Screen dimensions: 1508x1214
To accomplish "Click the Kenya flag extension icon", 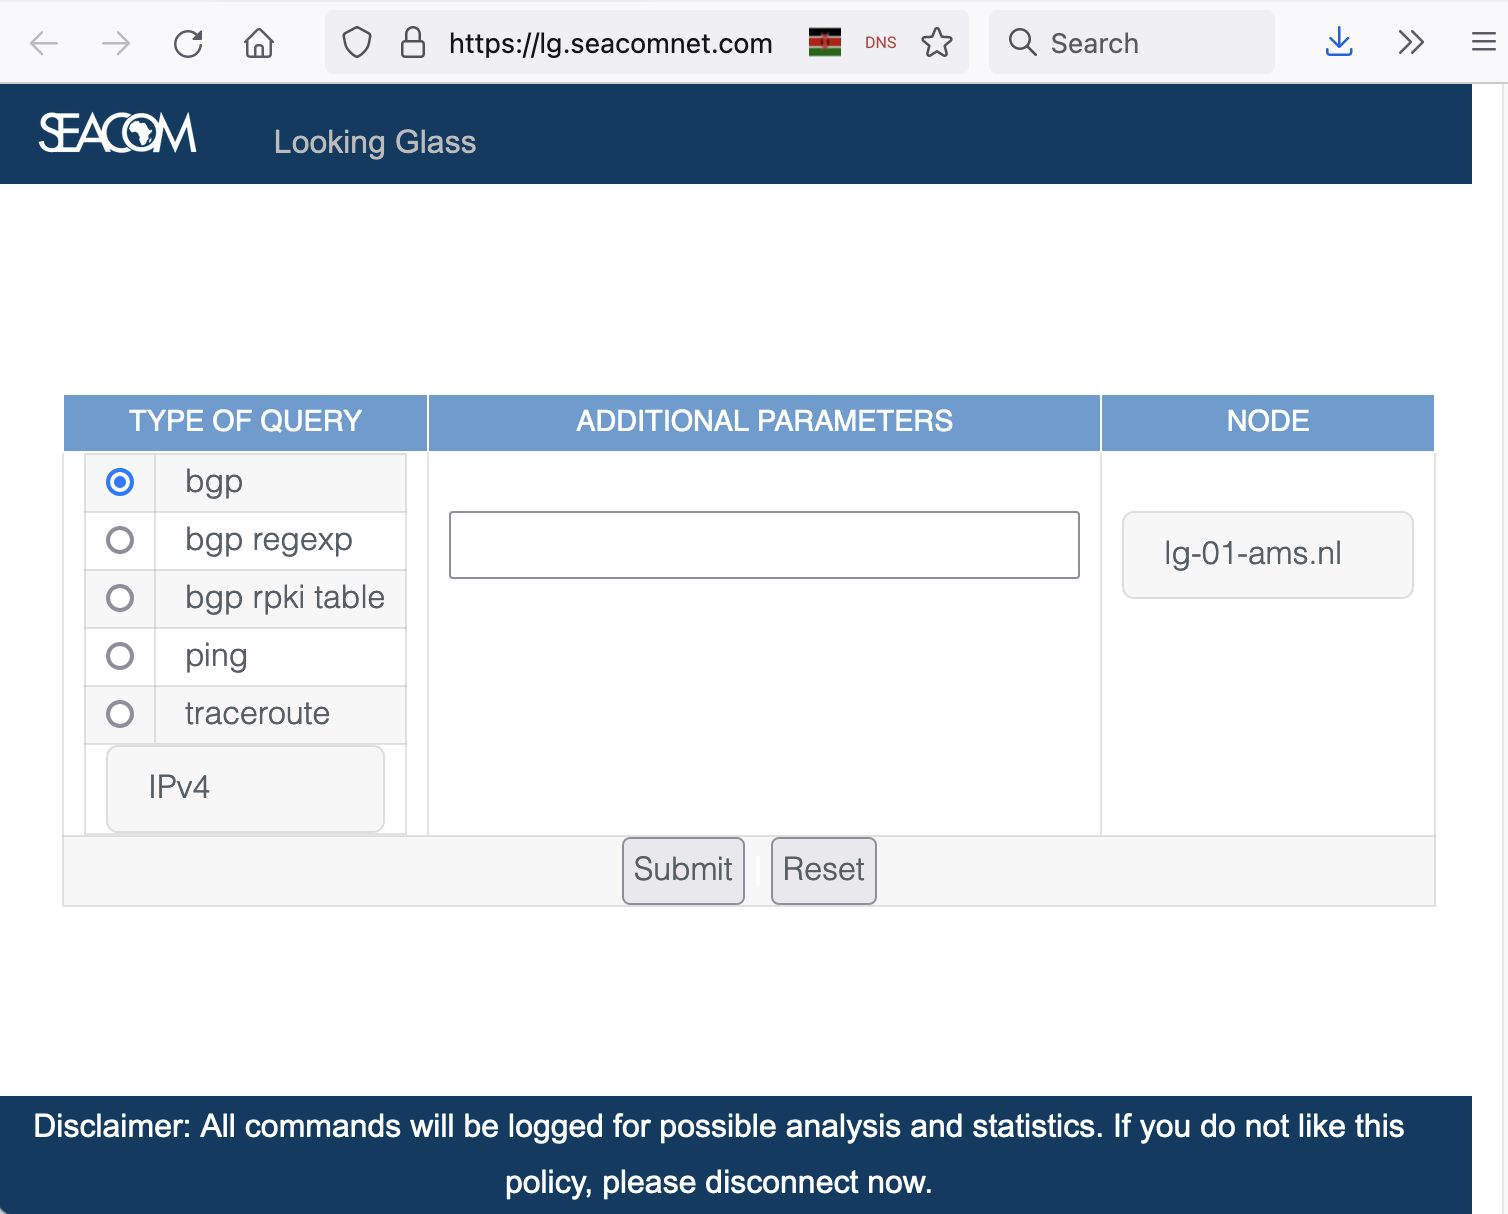I will (x=825, y=43).
